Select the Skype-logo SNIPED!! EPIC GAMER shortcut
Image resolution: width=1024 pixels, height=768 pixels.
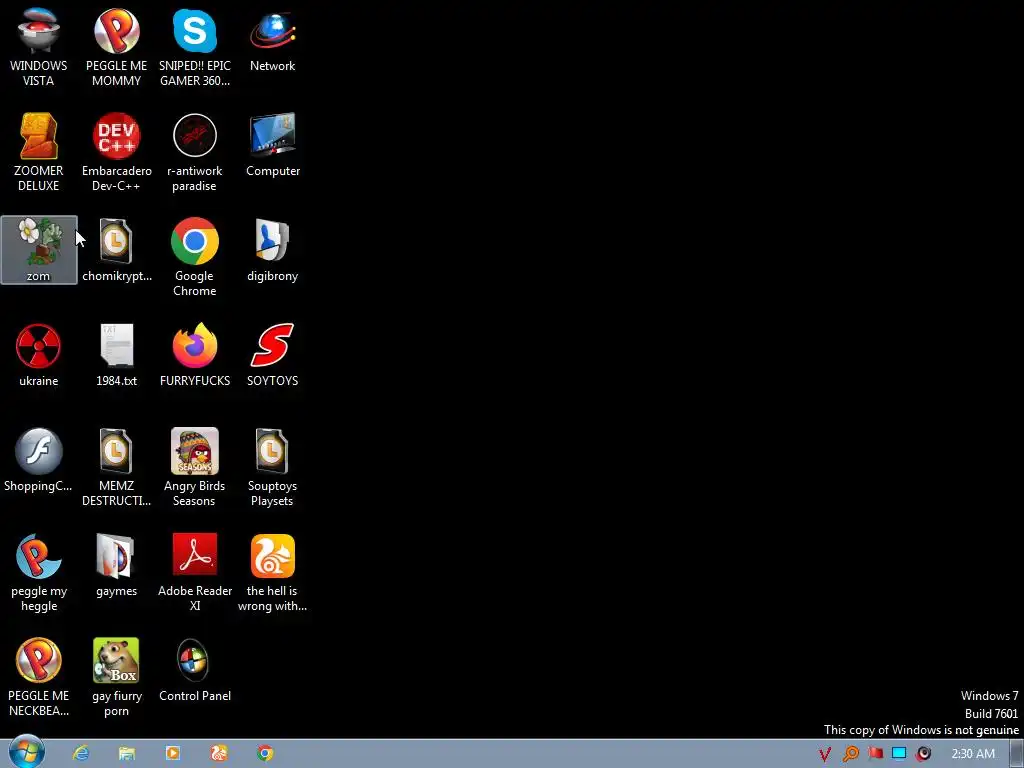[195, 47]
